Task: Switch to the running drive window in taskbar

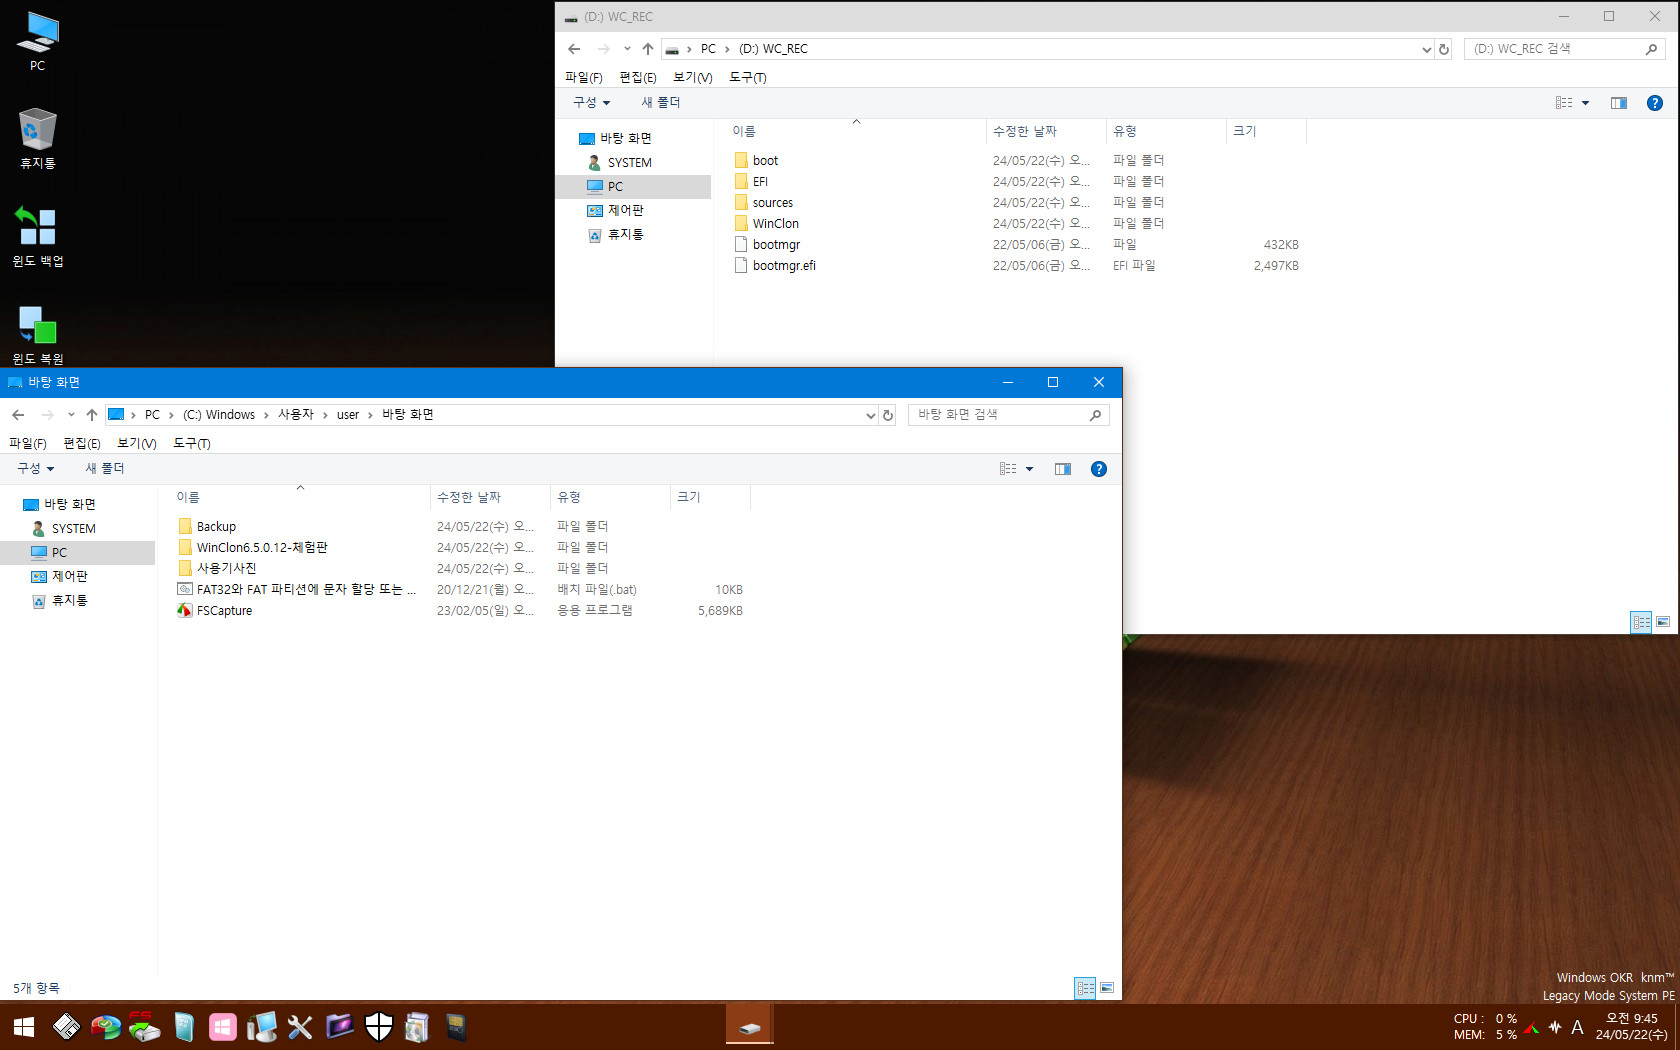Action: [749, 1027]
